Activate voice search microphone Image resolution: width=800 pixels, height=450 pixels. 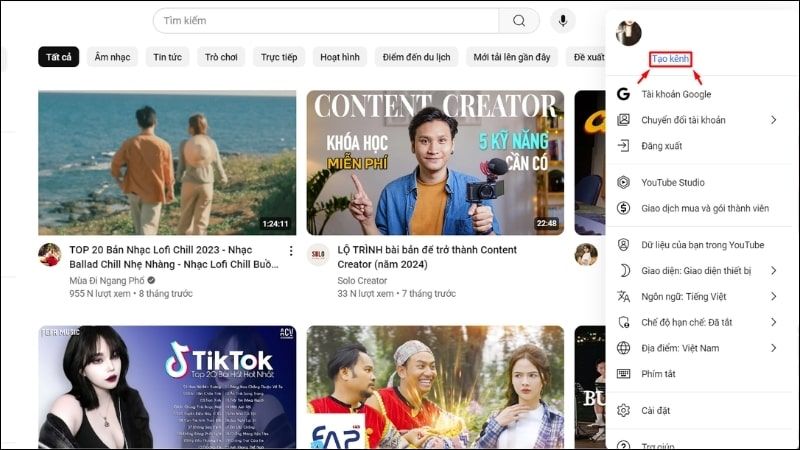tap(563, 21)
